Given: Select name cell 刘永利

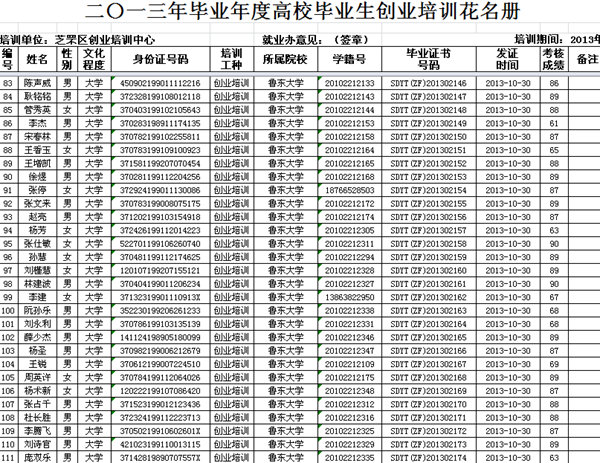Looking at the screenshot, I should point(38,324).
